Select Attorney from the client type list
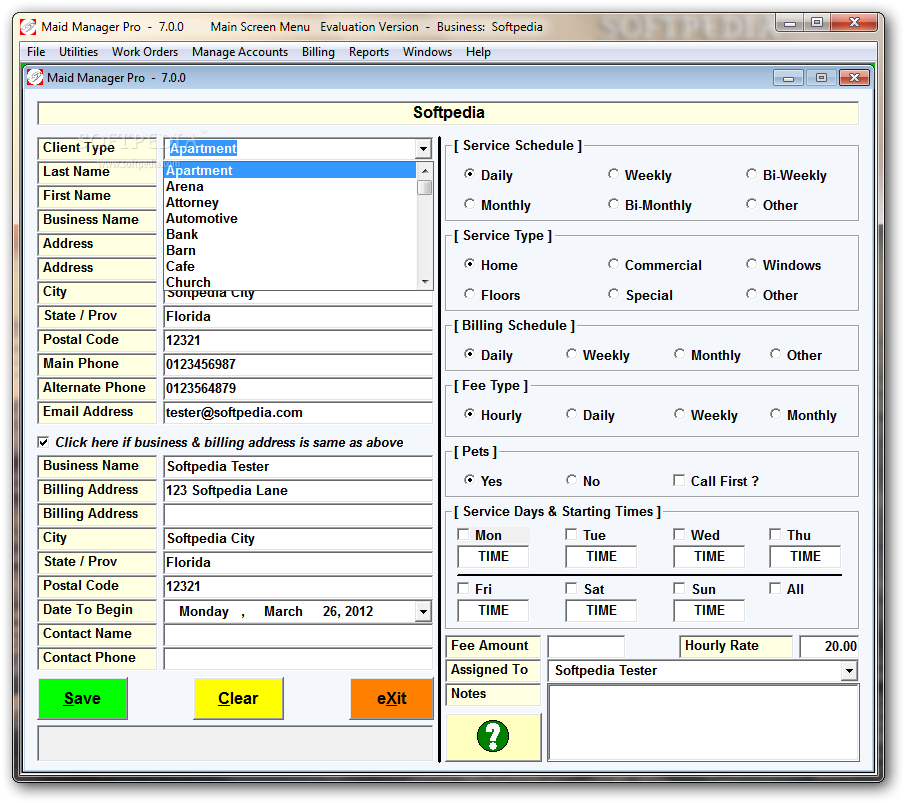The image size is (905, 803). pyautogui.click(x=290, y=203)
